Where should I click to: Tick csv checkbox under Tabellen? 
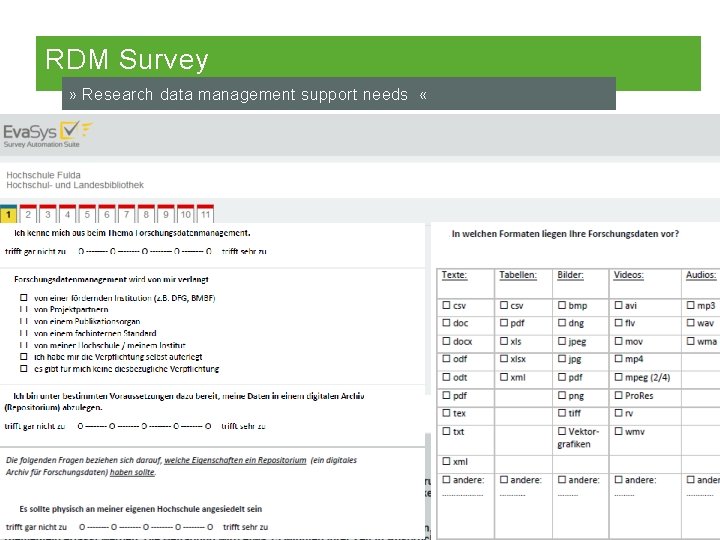point(504,305)
